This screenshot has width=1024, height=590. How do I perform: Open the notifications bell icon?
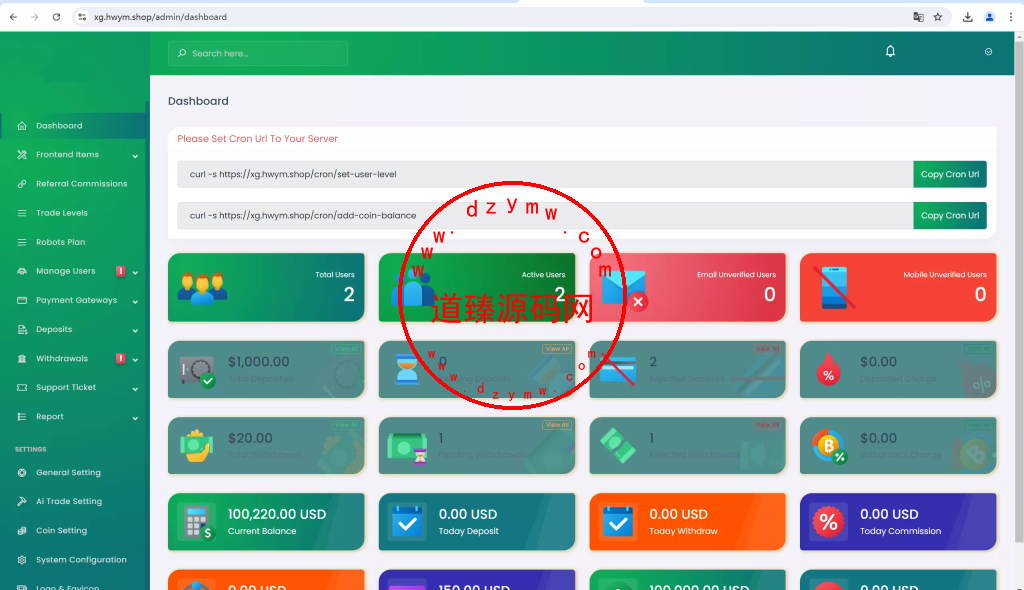coord(890,51)
